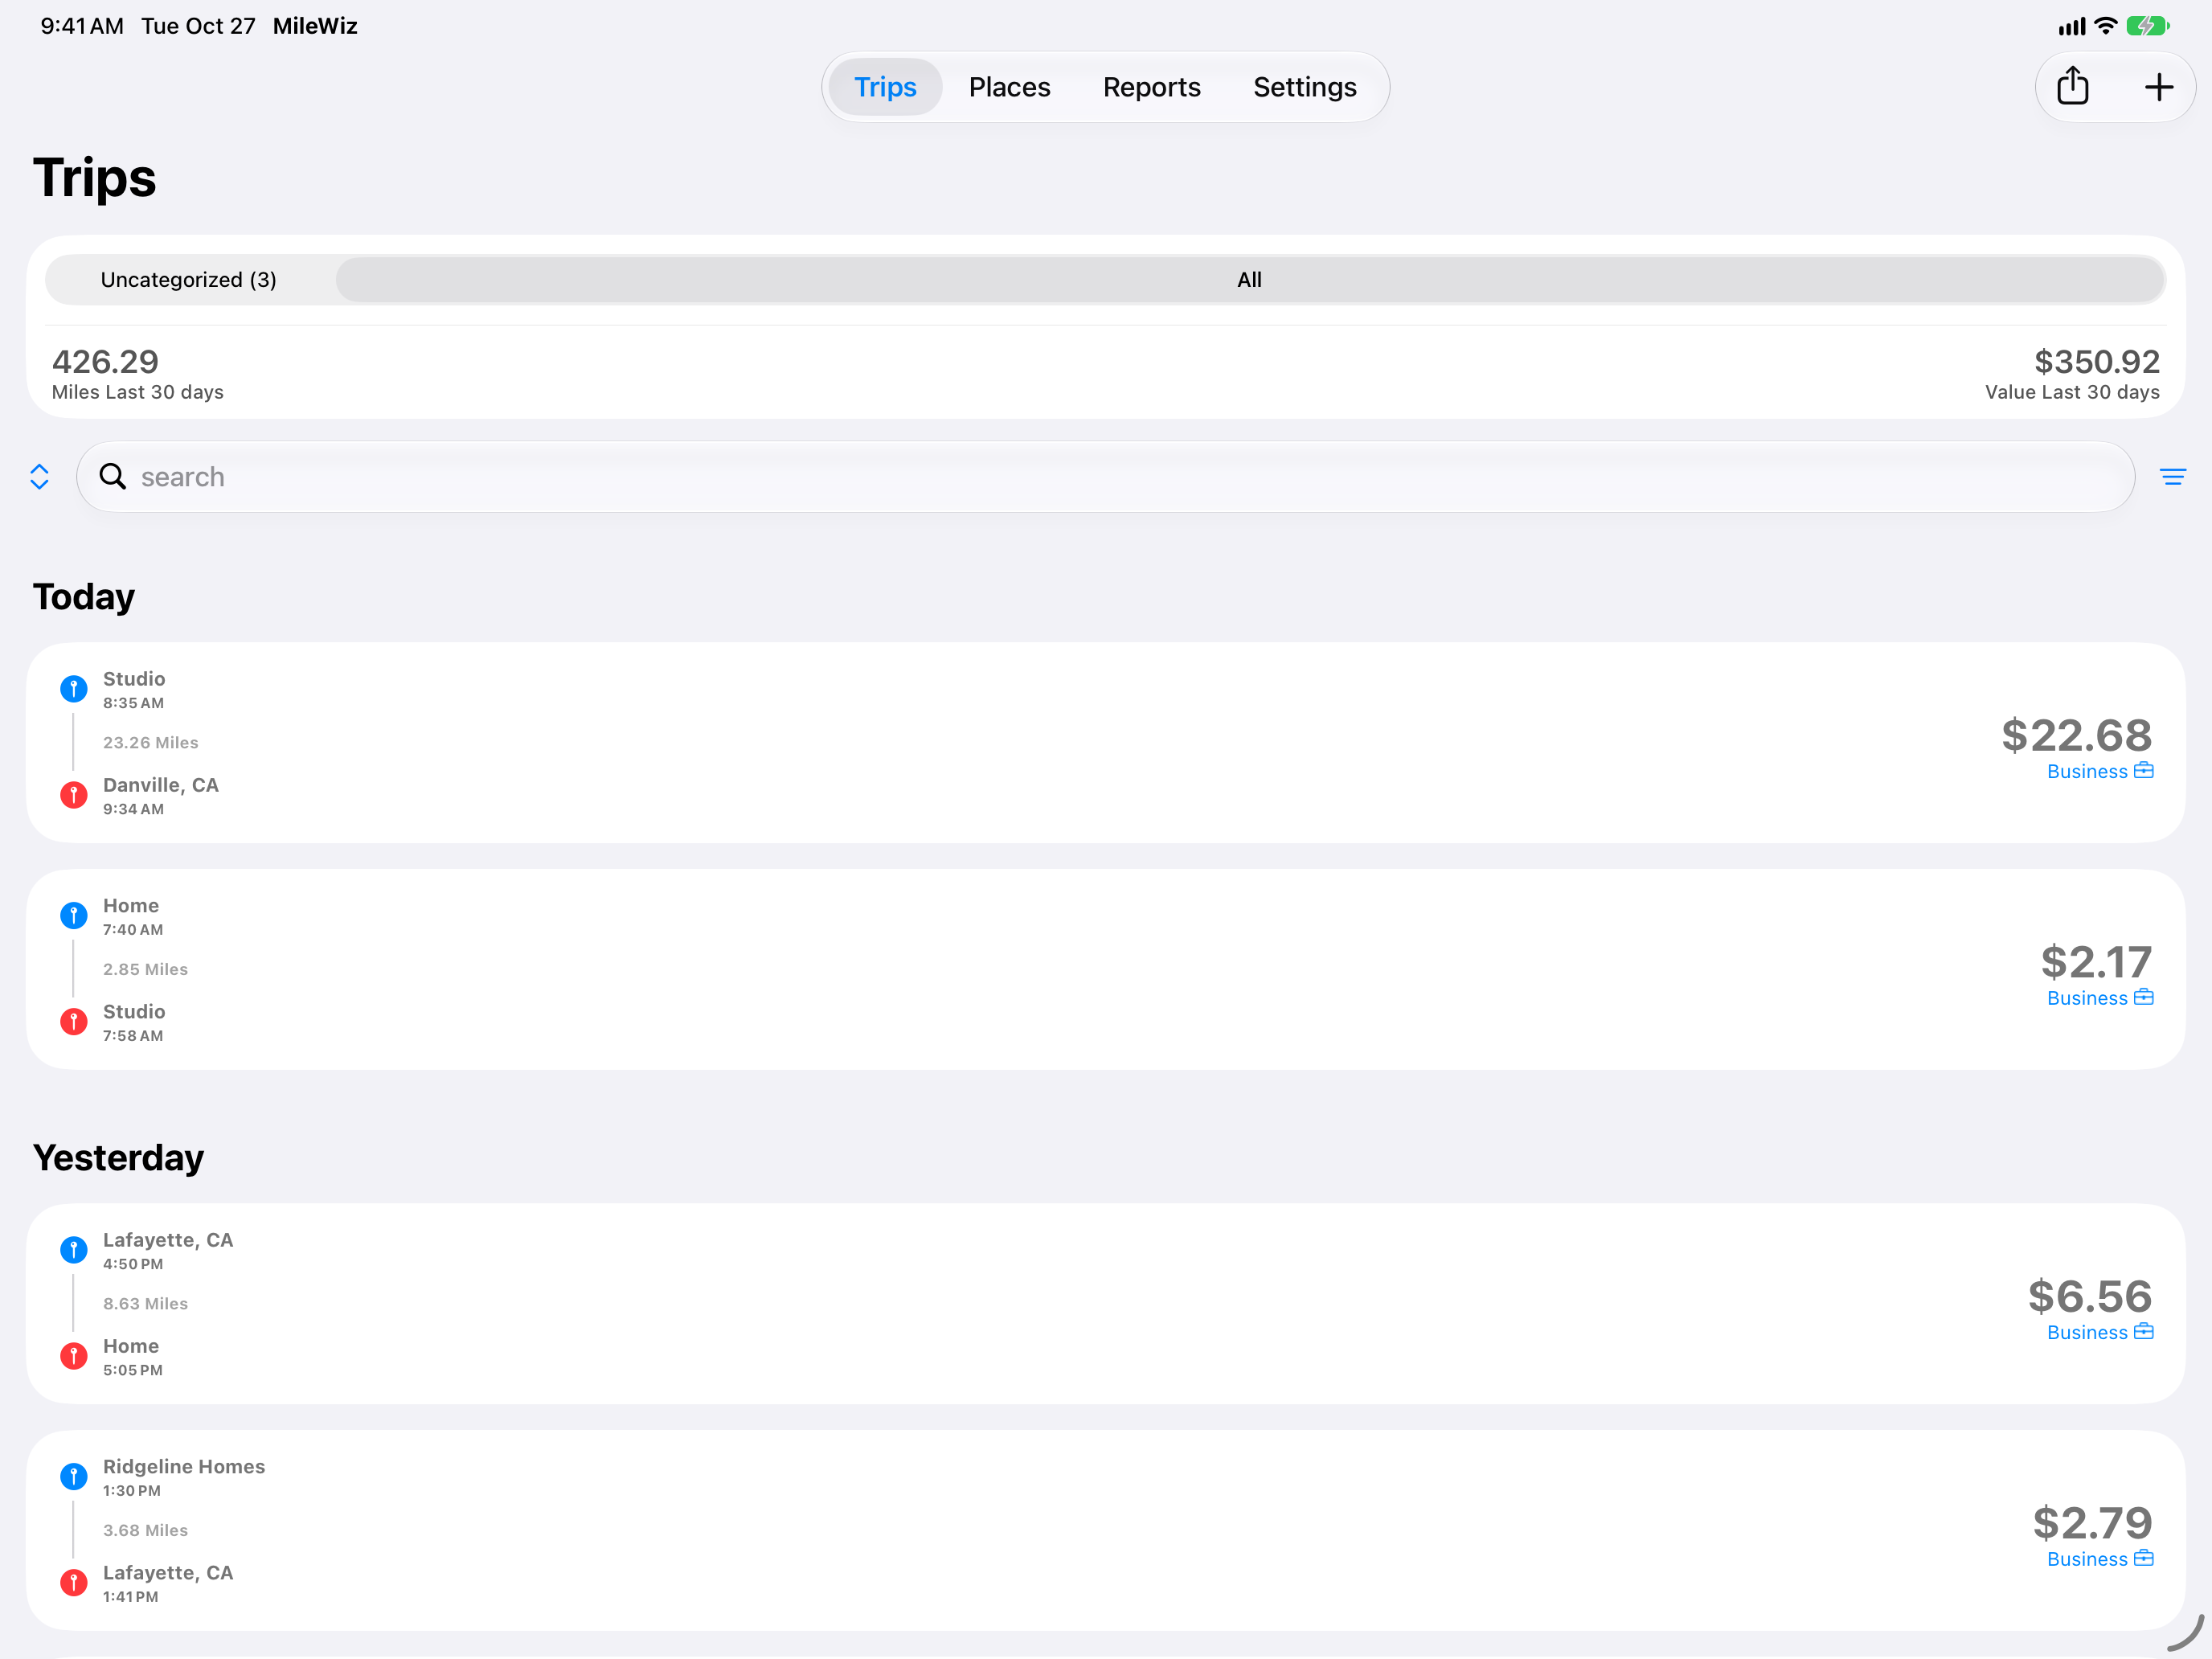Click the blue start pin for Studio 8:35 AM
Screen dimensions: 2212x1659
tap(74, 688)
